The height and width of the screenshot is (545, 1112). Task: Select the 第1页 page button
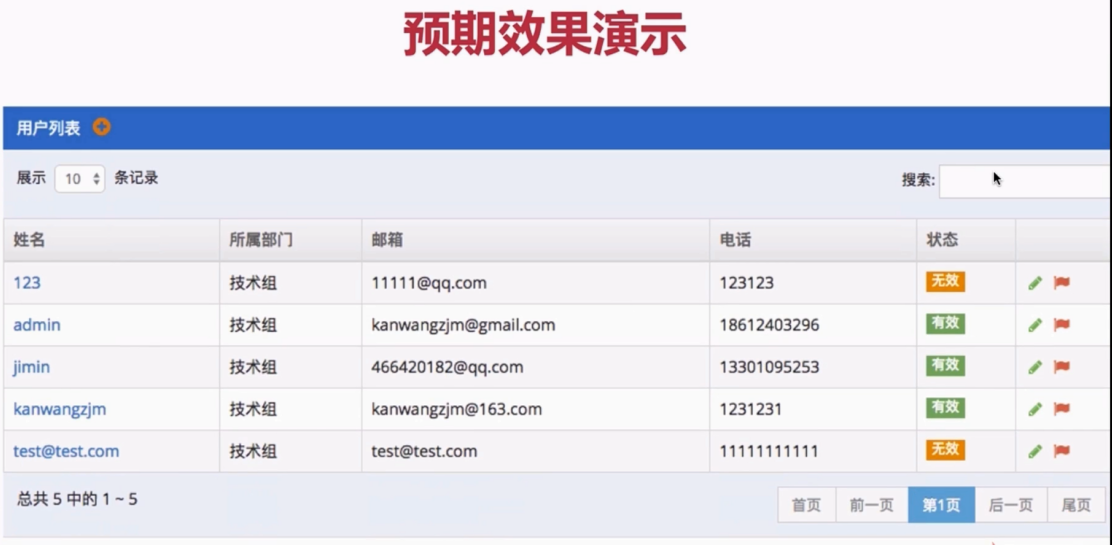pos(941,505)
